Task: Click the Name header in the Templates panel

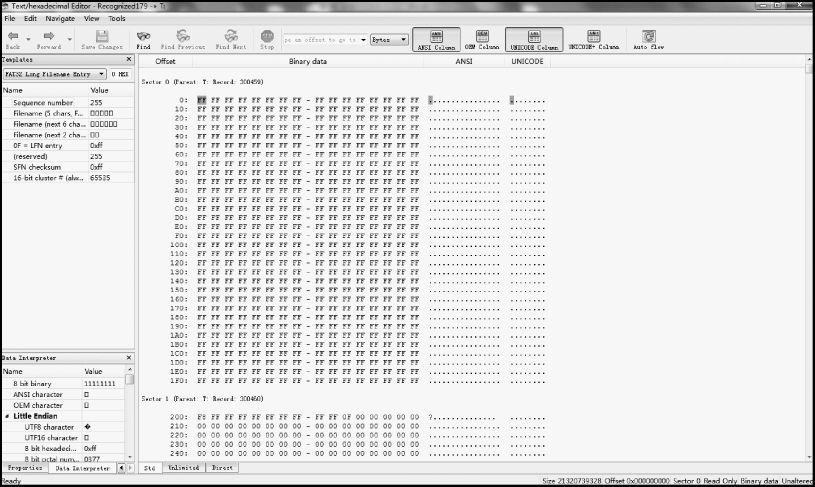Action: [13, 90]
